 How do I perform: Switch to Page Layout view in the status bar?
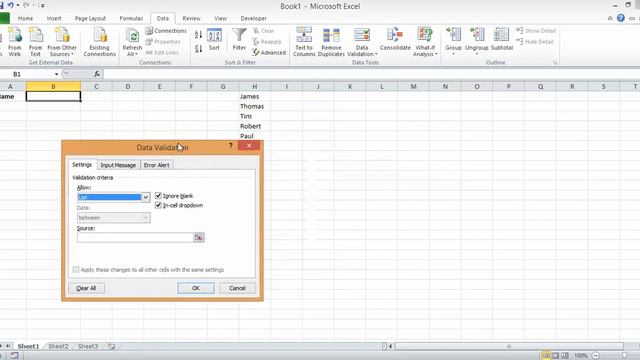click(556, 356)
